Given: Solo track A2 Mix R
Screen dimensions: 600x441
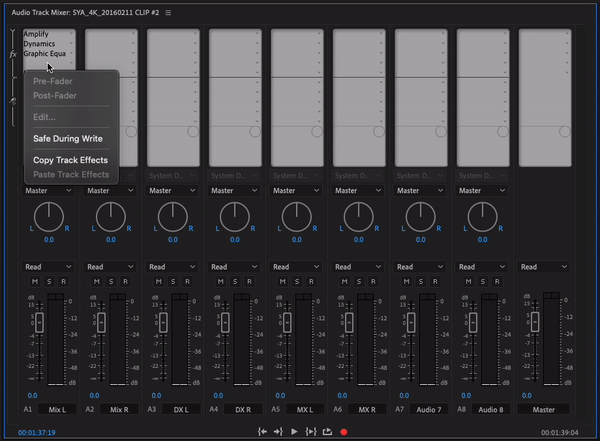Looking at the screenshot, I should (x=111, y=282).
